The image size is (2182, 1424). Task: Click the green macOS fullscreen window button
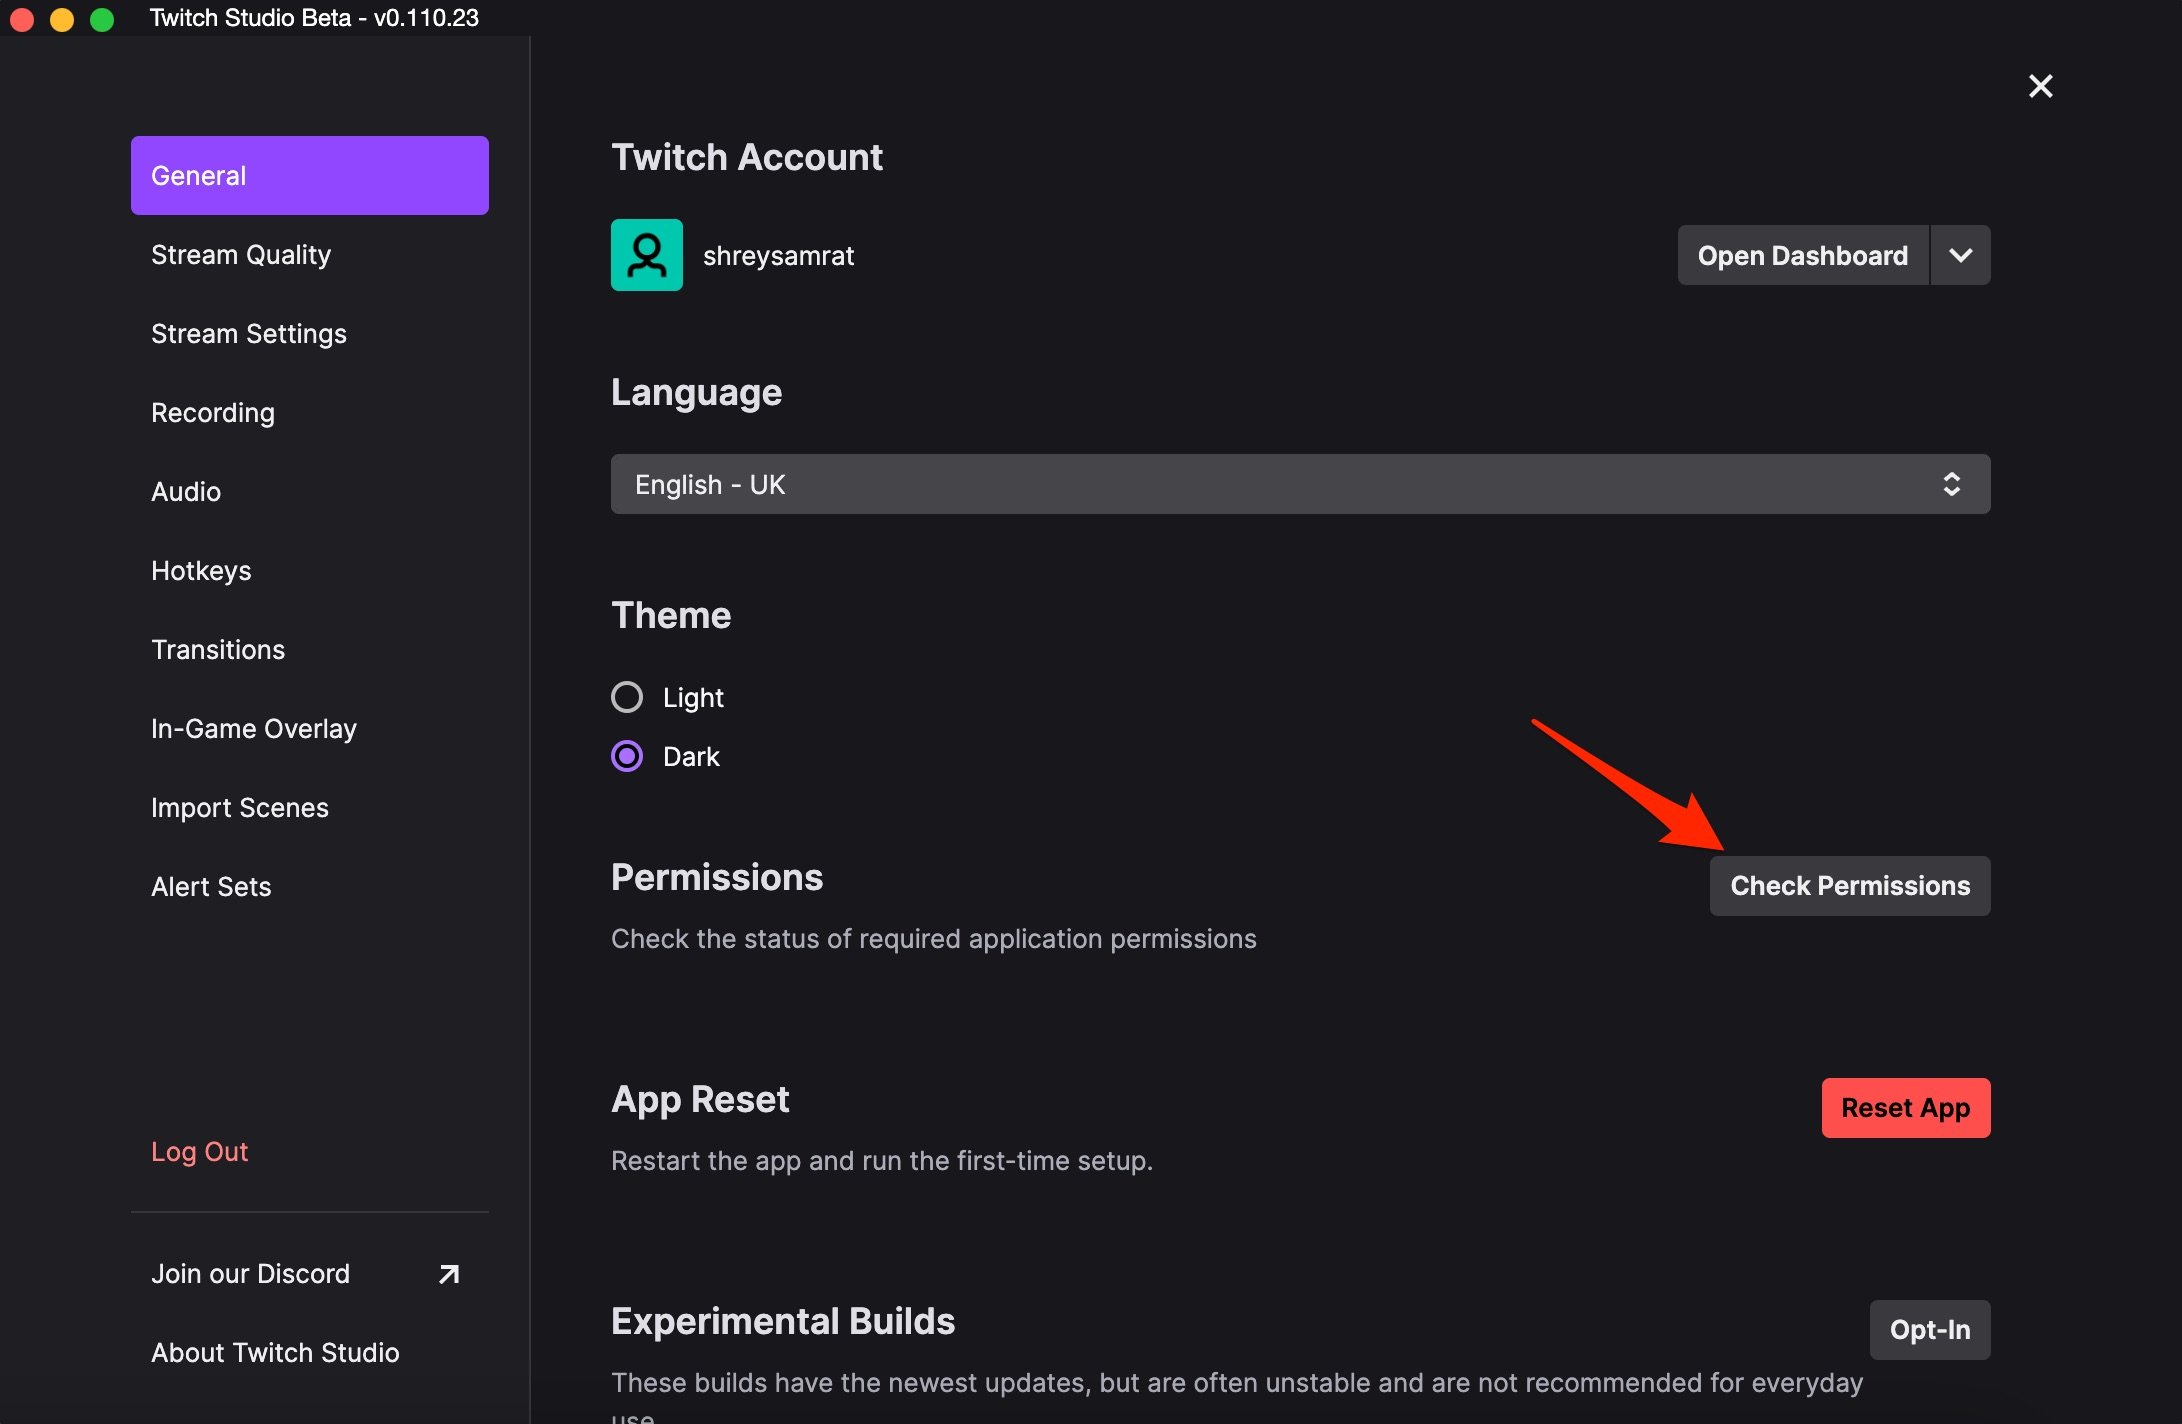[102, 19]
